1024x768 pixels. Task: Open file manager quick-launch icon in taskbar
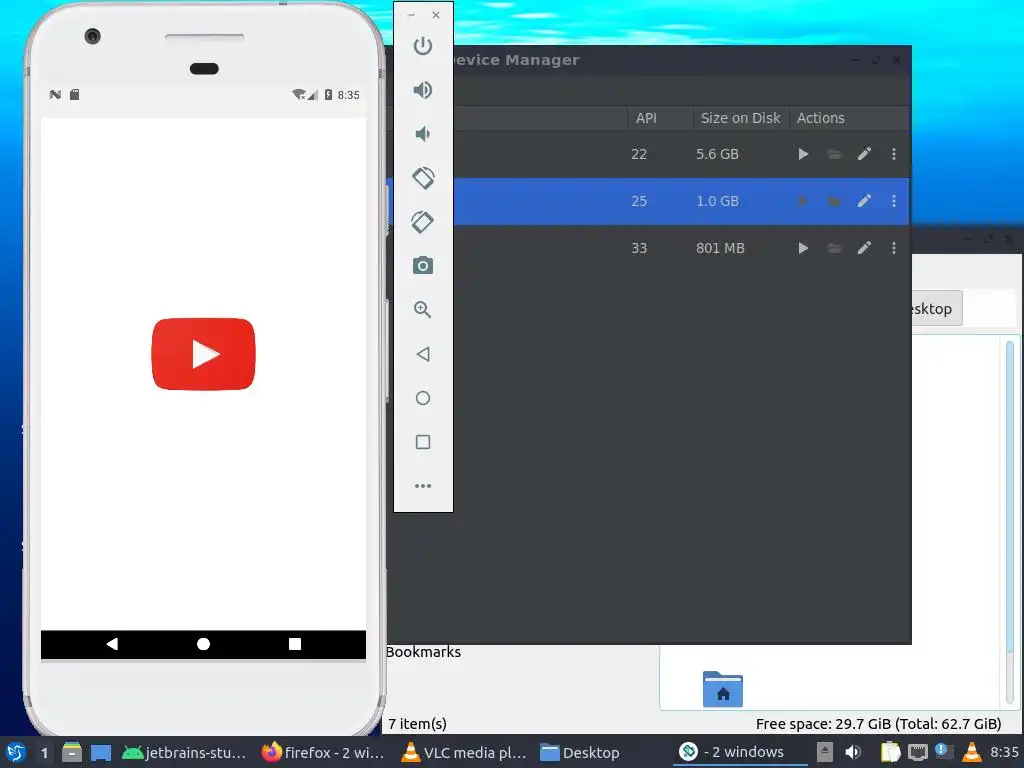point(72,752)
